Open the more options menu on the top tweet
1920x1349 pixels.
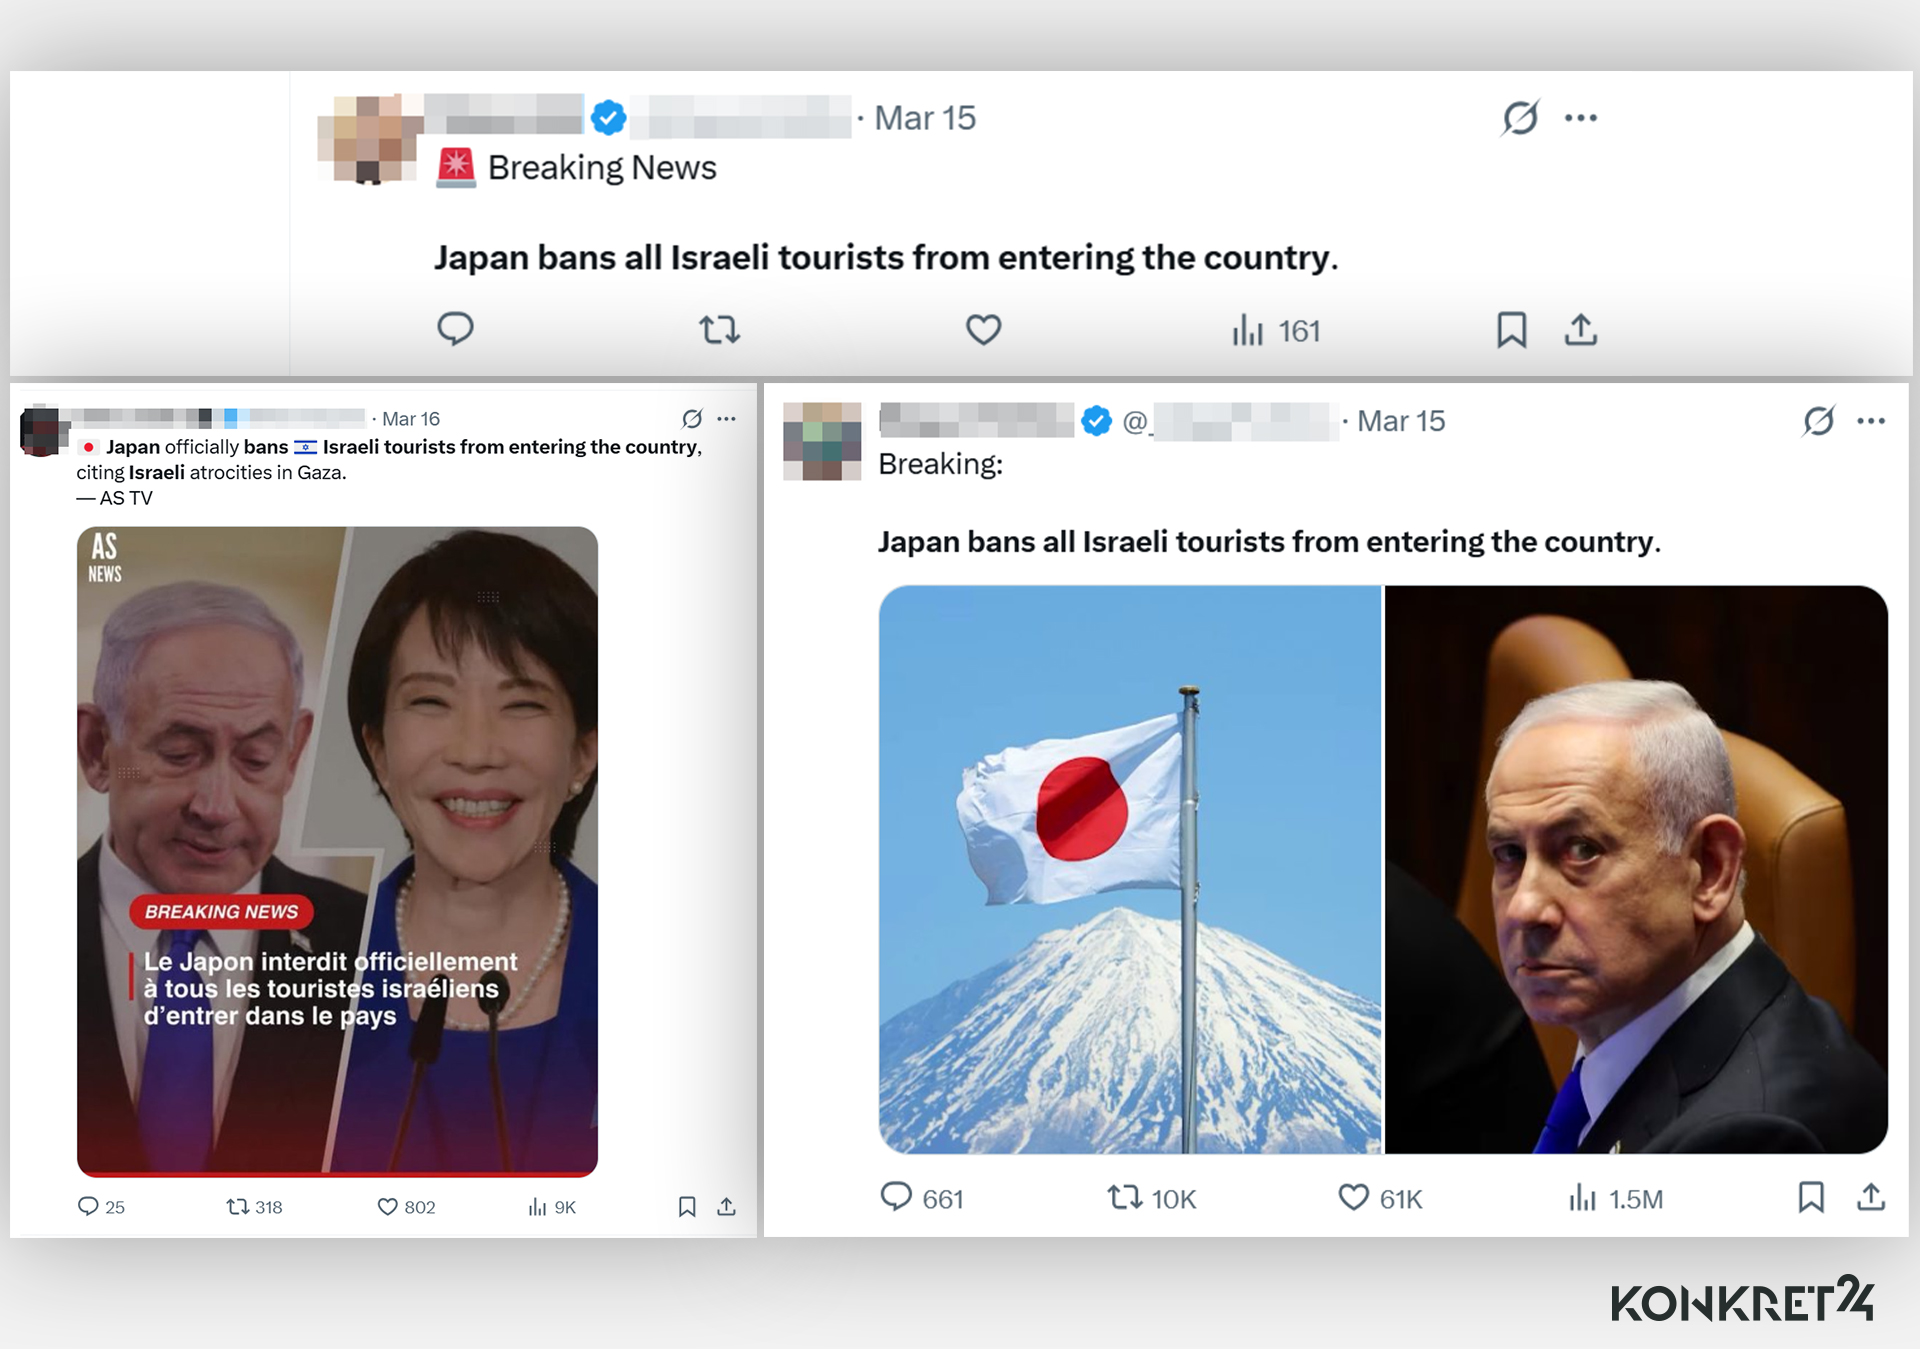1580,117
